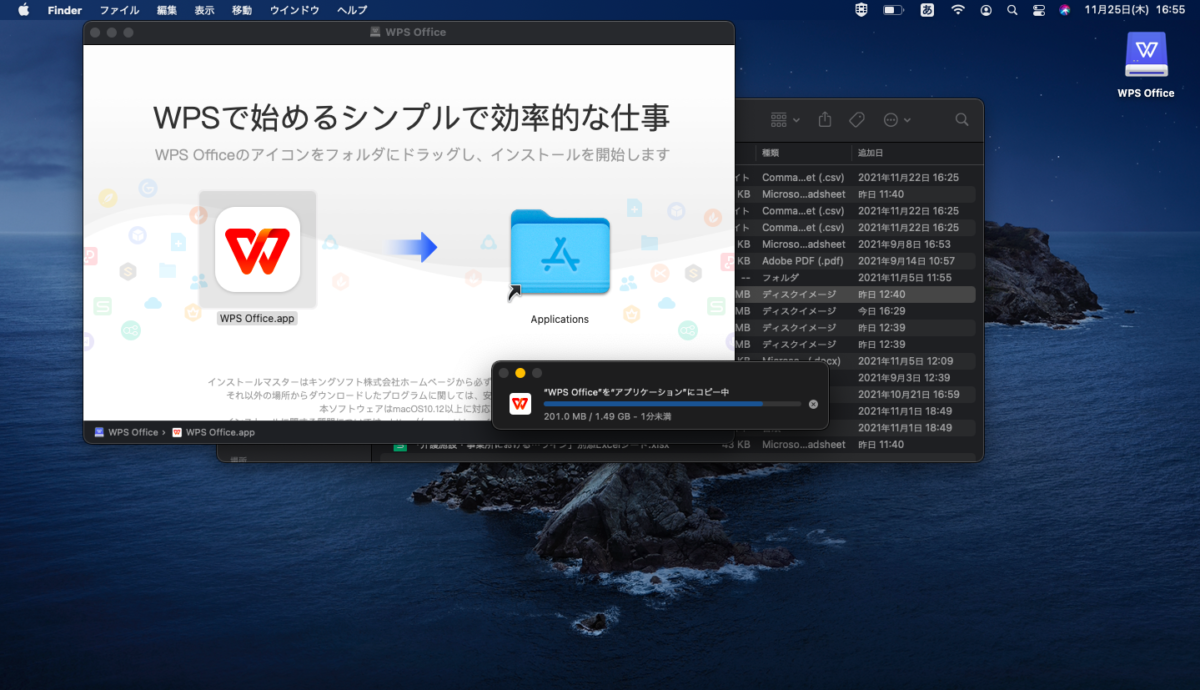The image size is (1200, 690).
Task: Minimize the copy dialog with yellow button
Action: (x=520, y=373)
